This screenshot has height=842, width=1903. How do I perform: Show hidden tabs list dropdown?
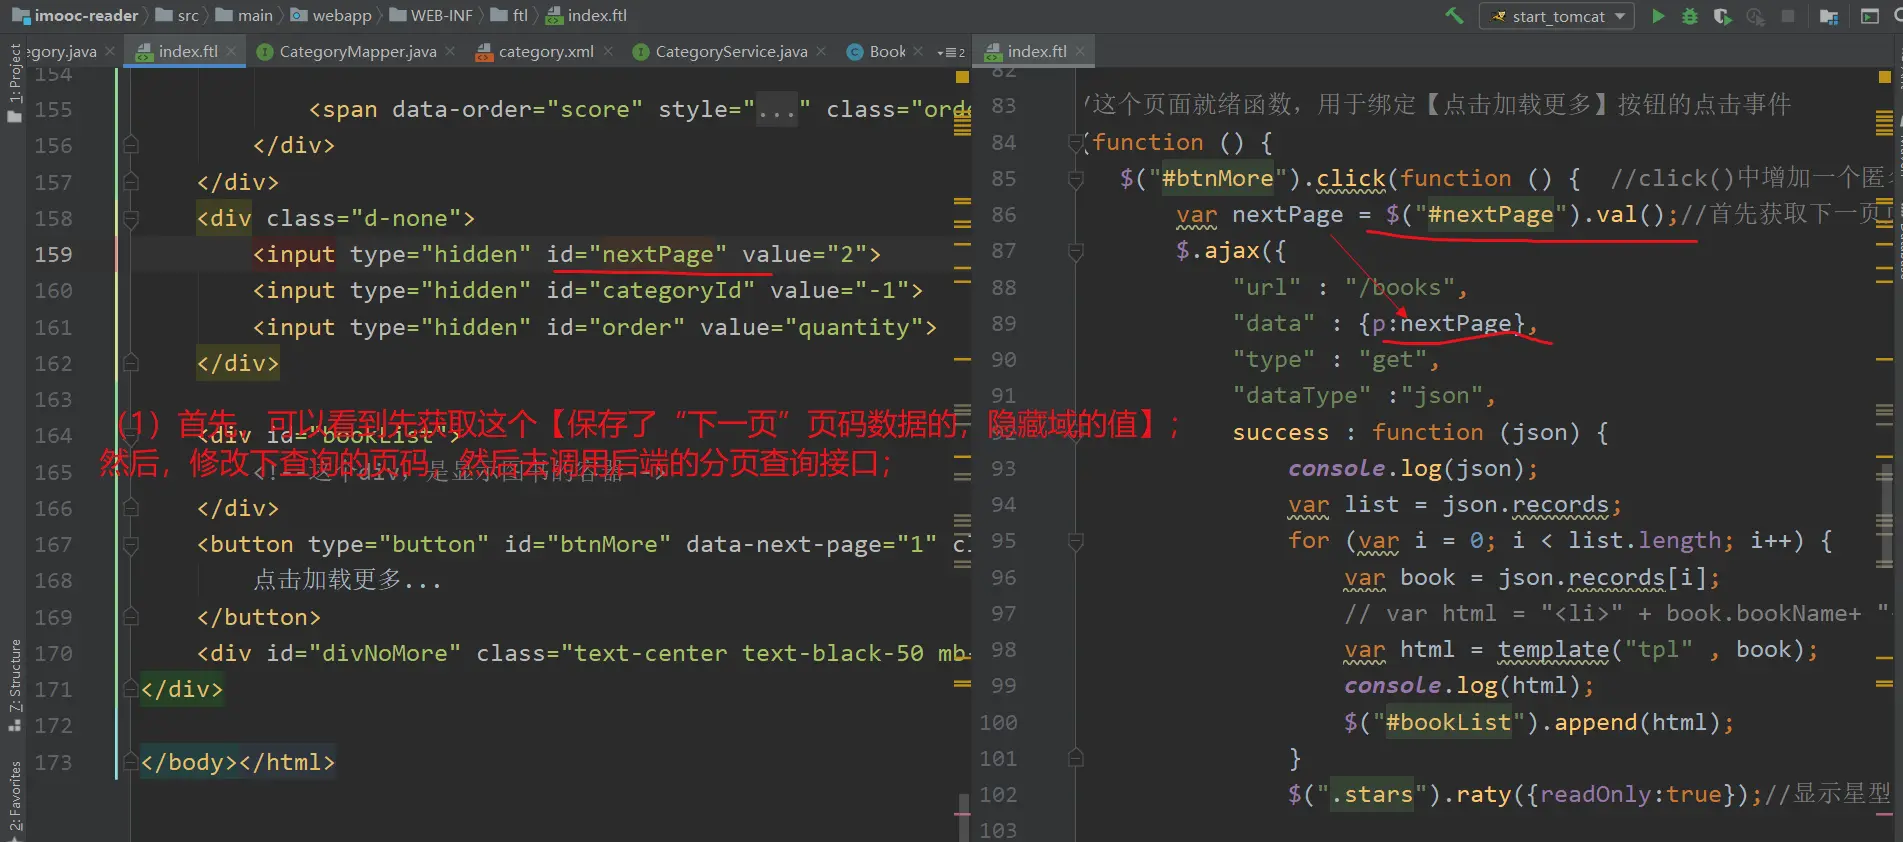951,52
